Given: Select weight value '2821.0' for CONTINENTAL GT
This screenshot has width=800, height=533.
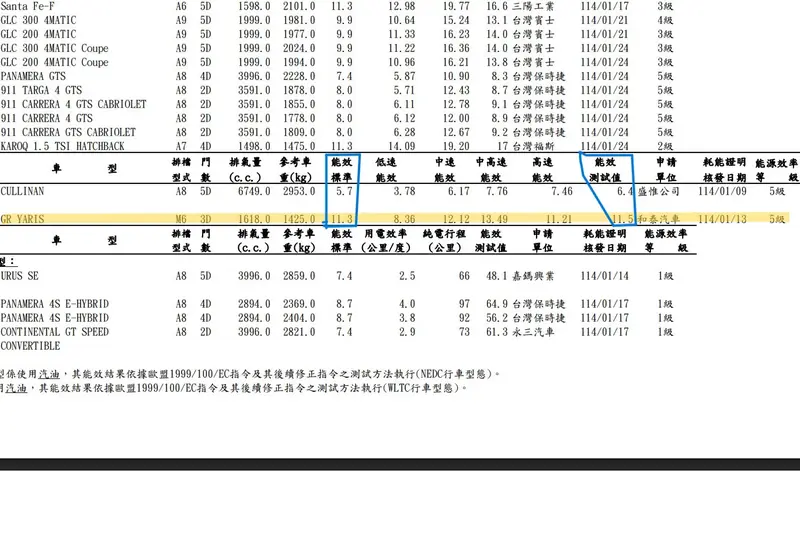Looking at the screenshot, I should pyautogui.click(x=299, y=332).
